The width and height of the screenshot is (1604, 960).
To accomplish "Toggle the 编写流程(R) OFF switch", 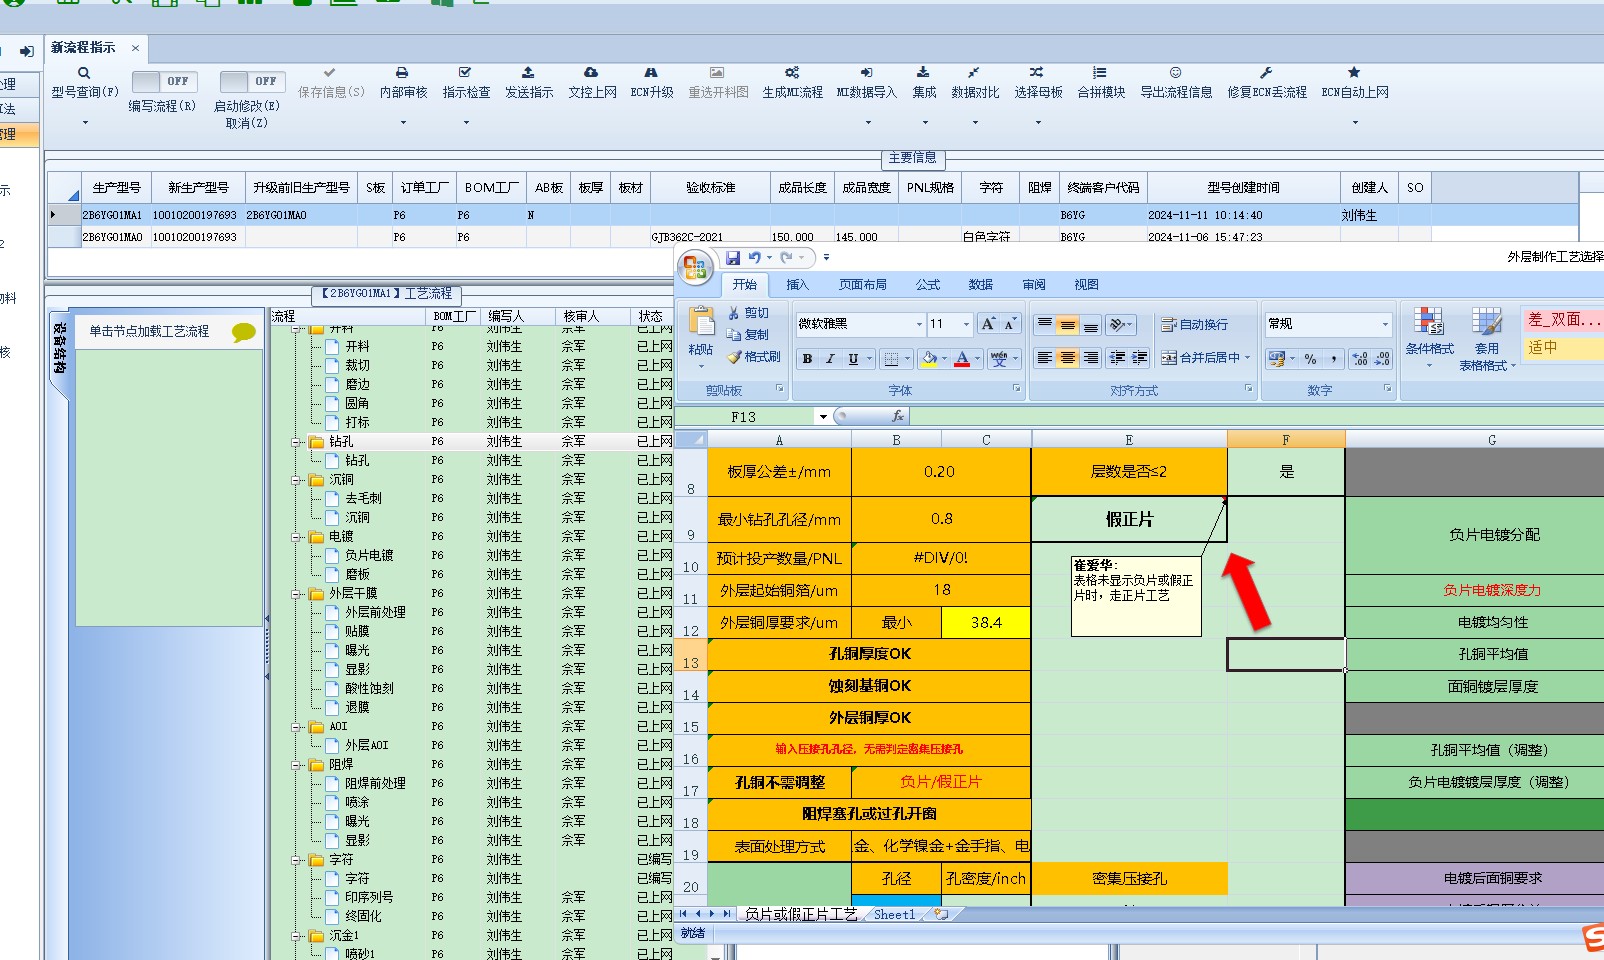I will [165, 82].
